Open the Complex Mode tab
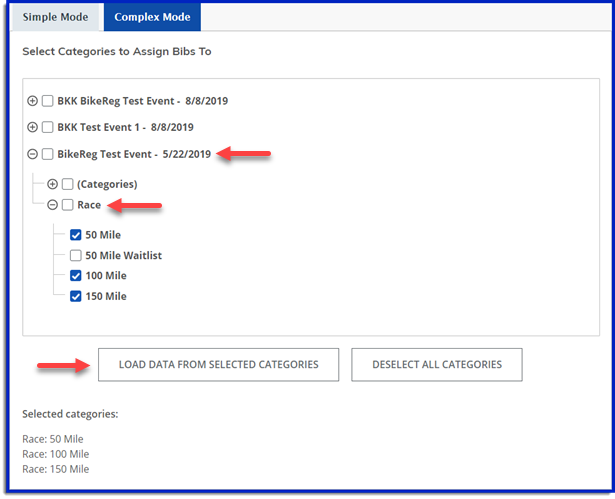Viewport: 615px width, 499px height. click(151, 18)
